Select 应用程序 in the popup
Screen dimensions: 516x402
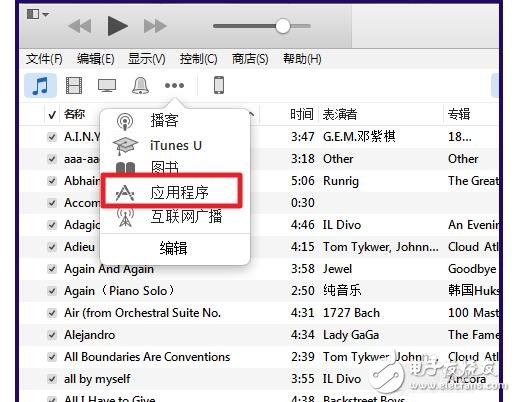click(172, 191)
